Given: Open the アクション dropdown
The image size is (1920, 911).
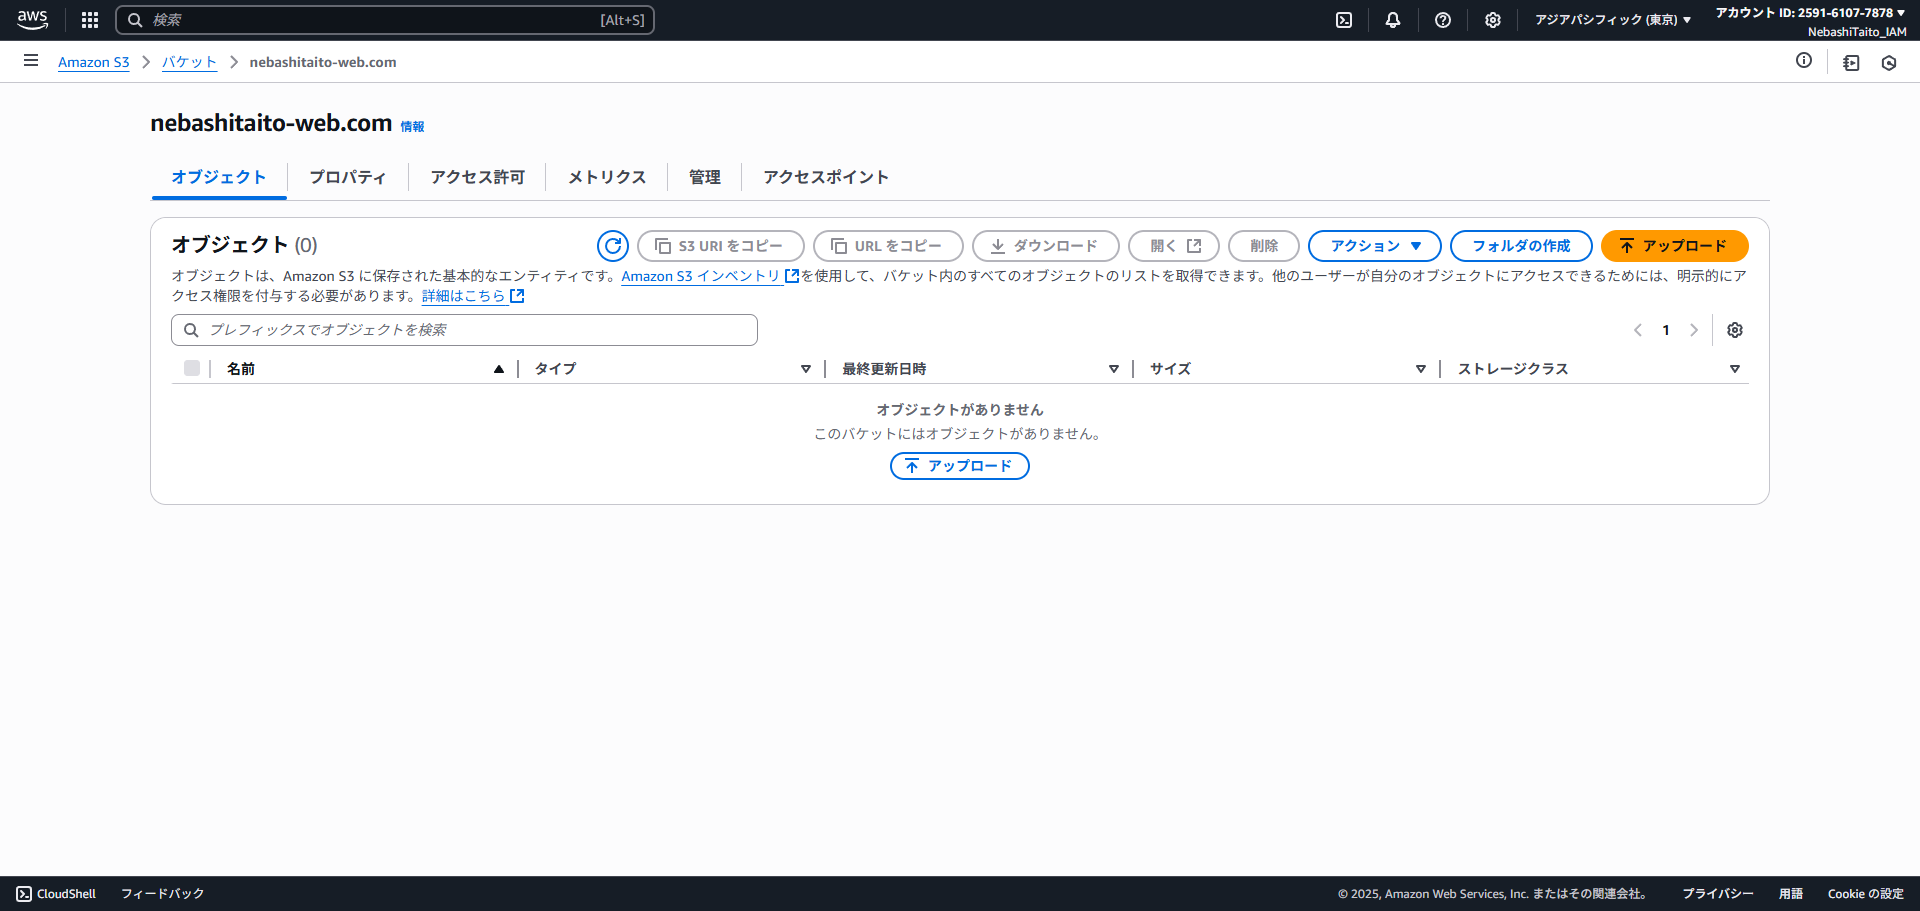Looking at the screenshot, I should [x=1375, y=246].
